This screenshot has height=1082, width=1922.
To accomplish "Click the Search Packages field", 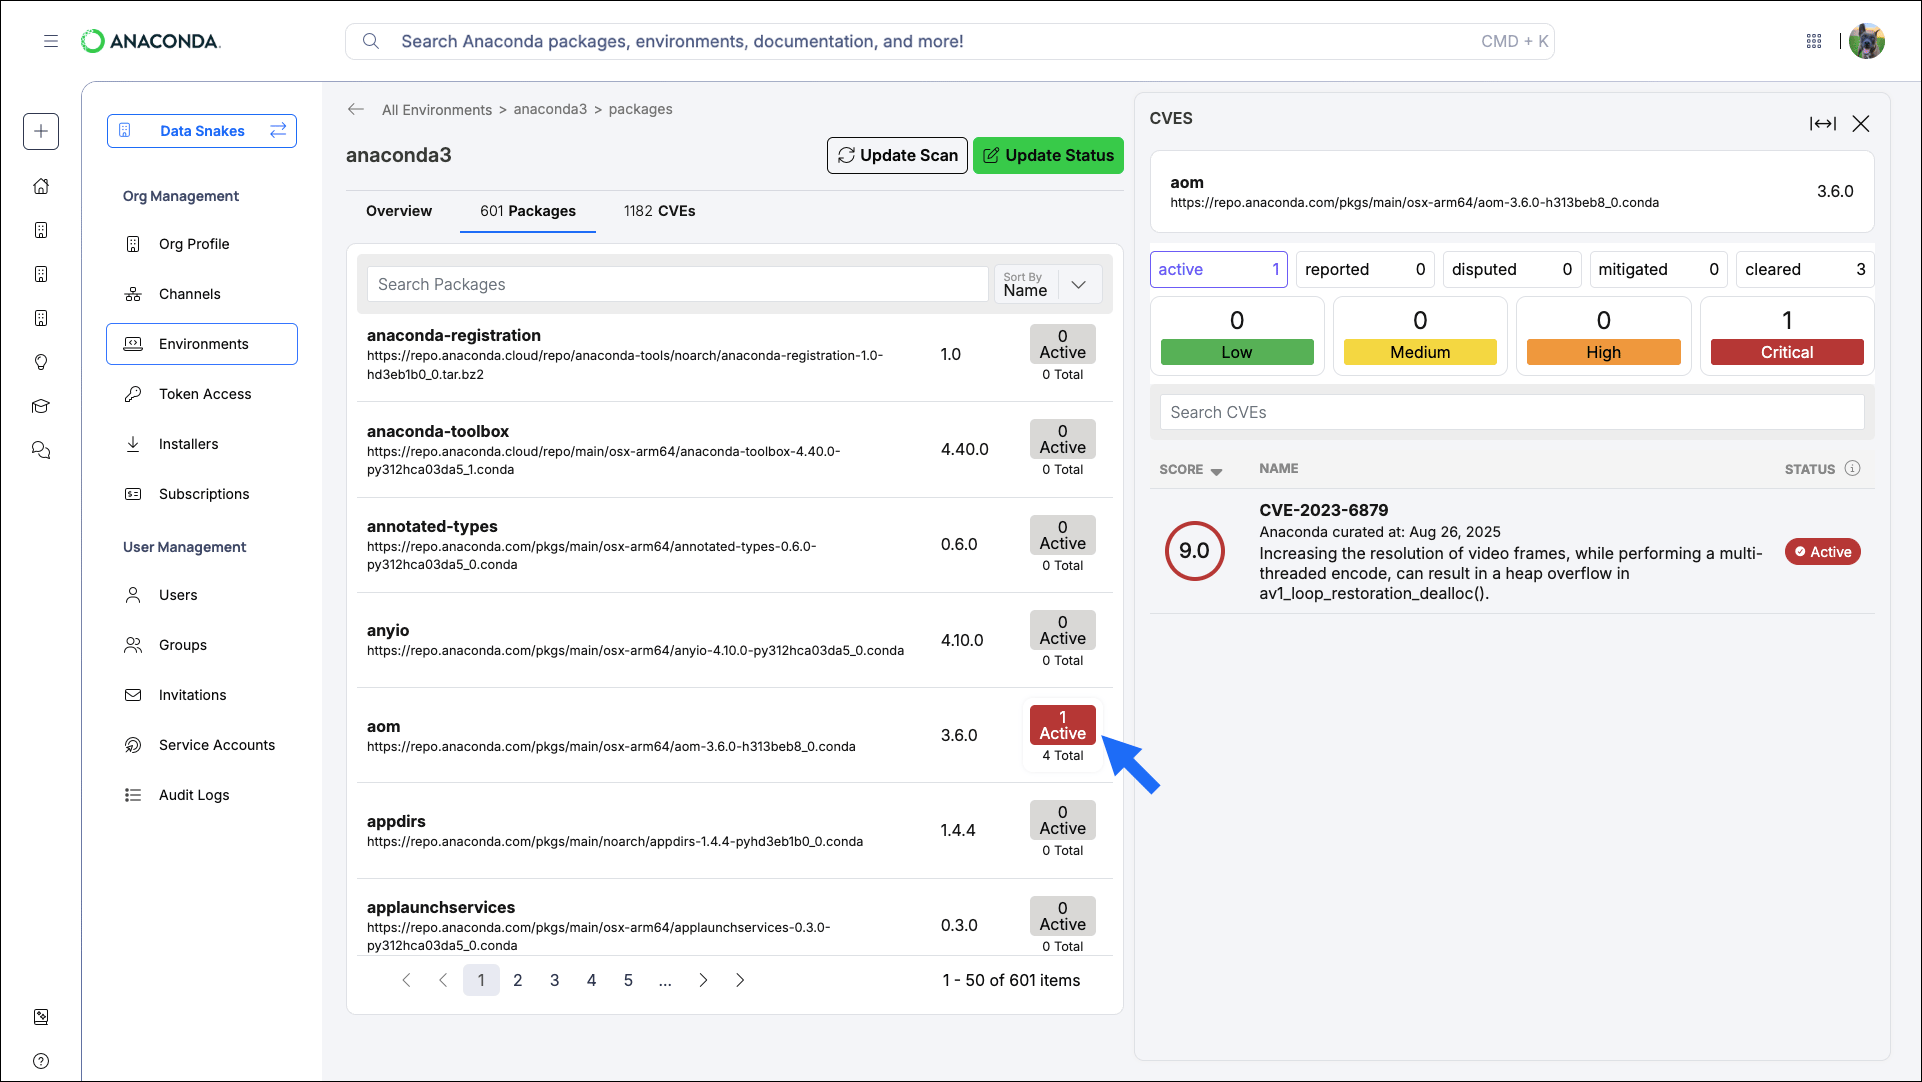I will coord(677,284).
